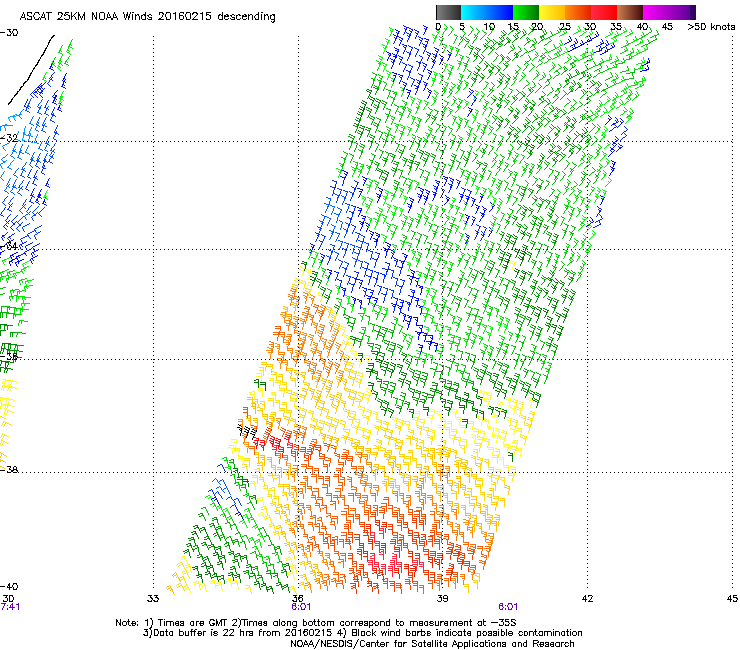Pick the red 30-35 knots legend swatch
Image resolution: width=740 pixels, height=650 pixels.
pos(604,12)
